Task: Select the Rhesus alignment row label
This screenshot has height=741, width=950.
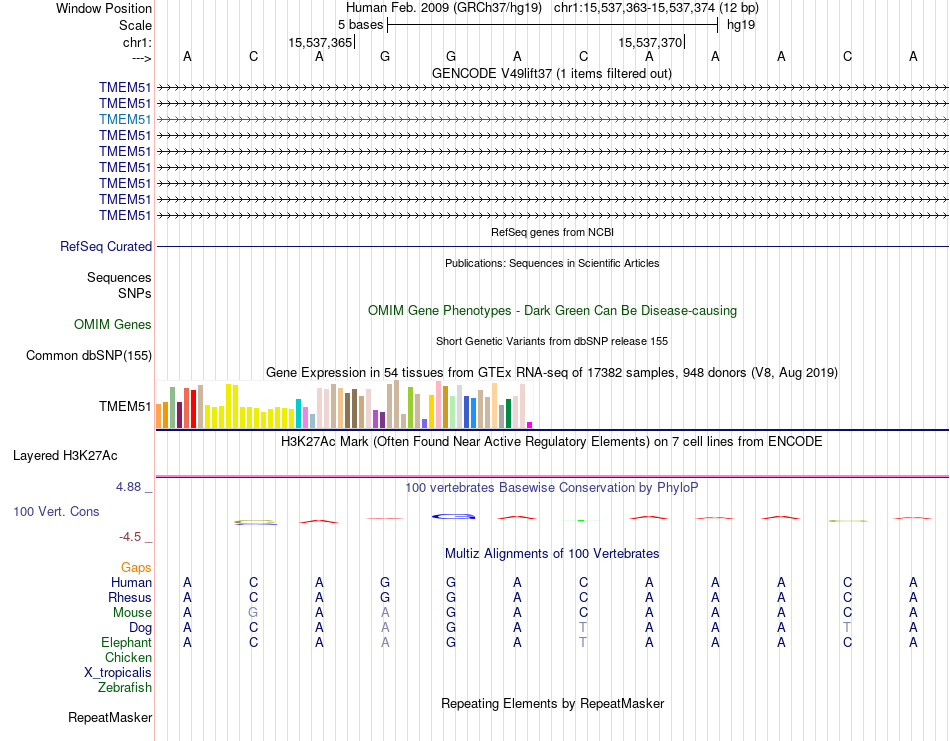Action: pyautogui.click(x=130, y=597)
